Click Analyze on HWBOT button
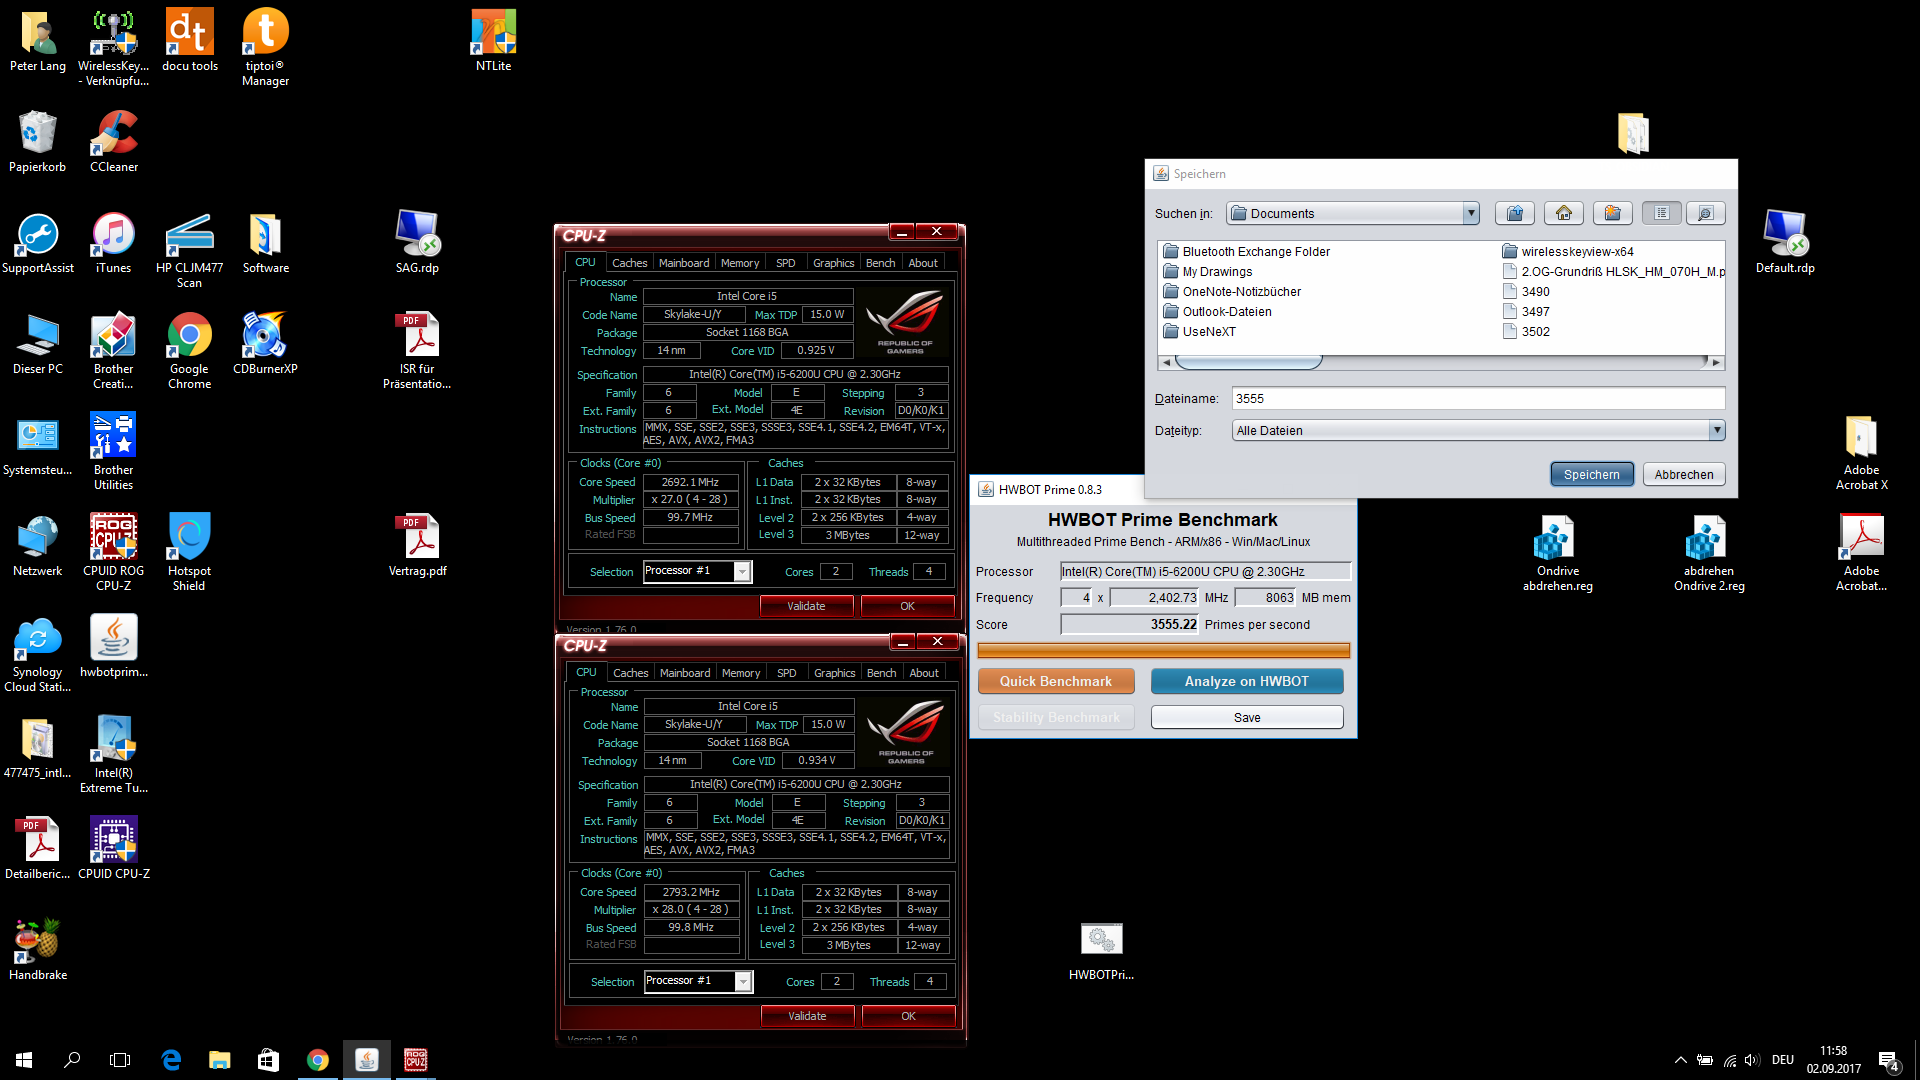This screenshot has height=1080, width=1920. (1247, 681)
